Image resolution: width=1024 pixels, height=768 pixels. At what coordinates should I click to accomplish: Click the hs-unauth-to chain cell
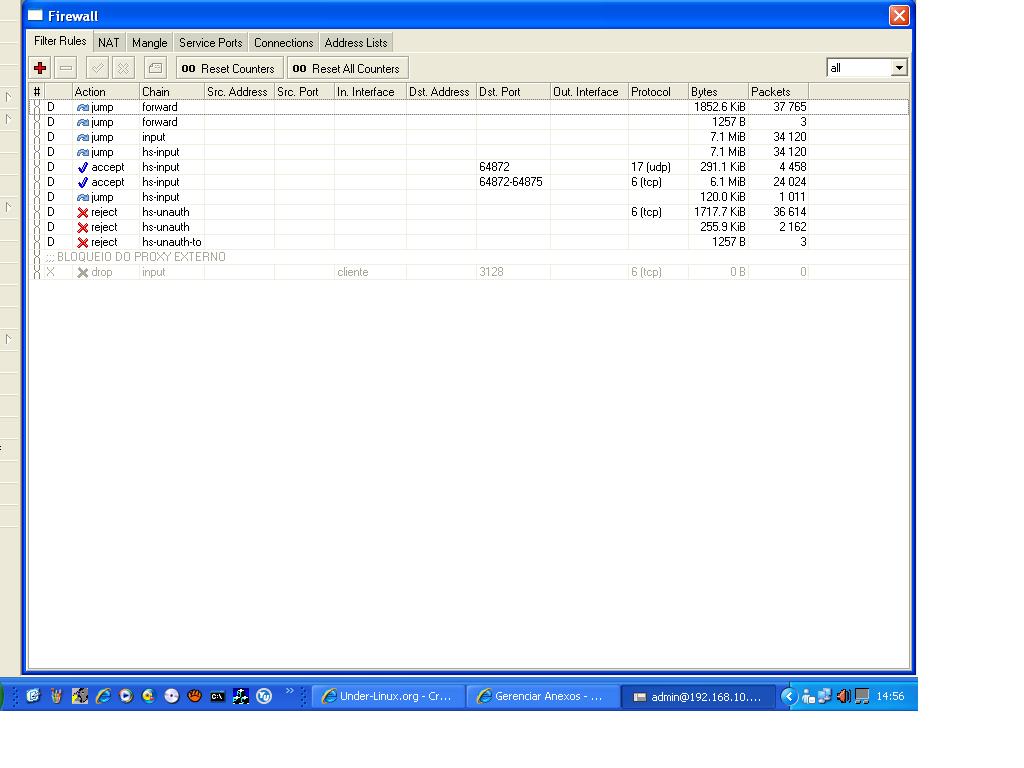[x=172, y=242]
